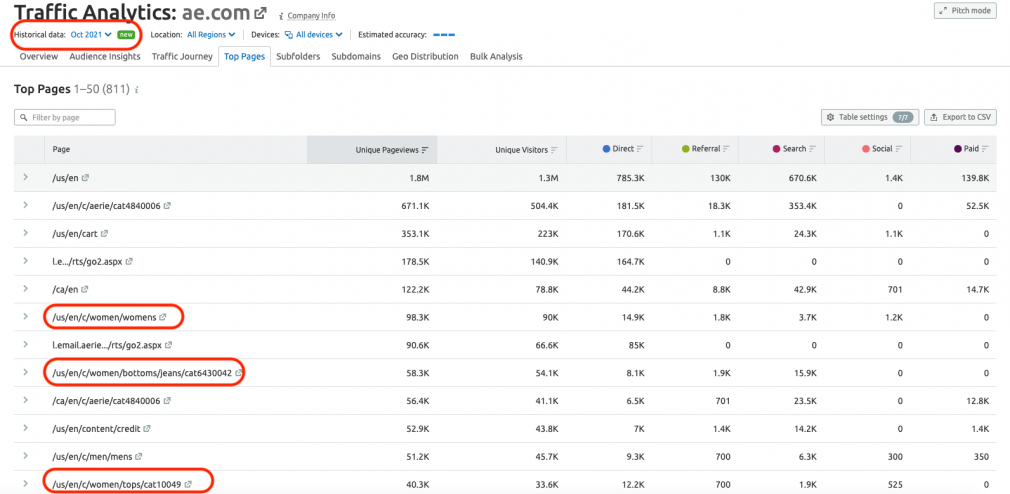Open the Oct 2021 historical data dropdown

tap(91, 35)
